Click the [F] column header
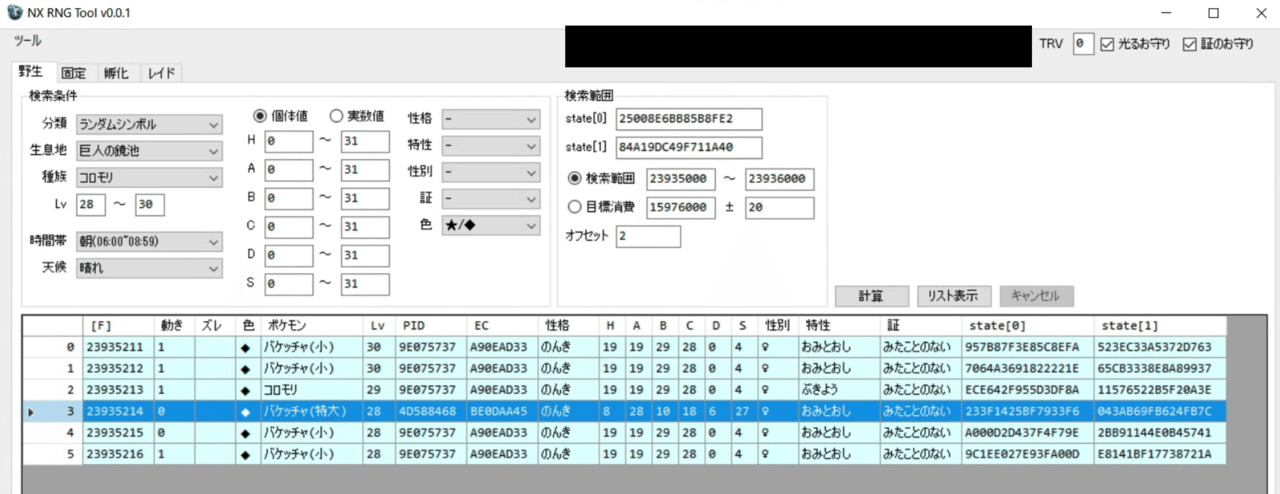1280x494 pixels. pyautogui.click(x=117, y=326)
